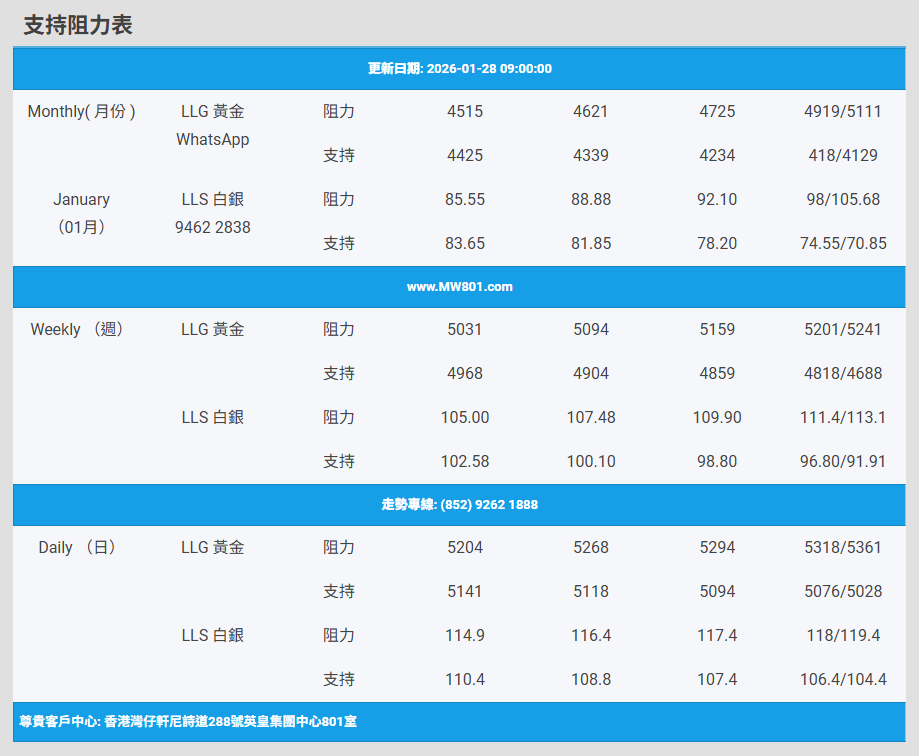Select monthly silver resistance value 88.88
Screen dimensions: 919x756
591,200
